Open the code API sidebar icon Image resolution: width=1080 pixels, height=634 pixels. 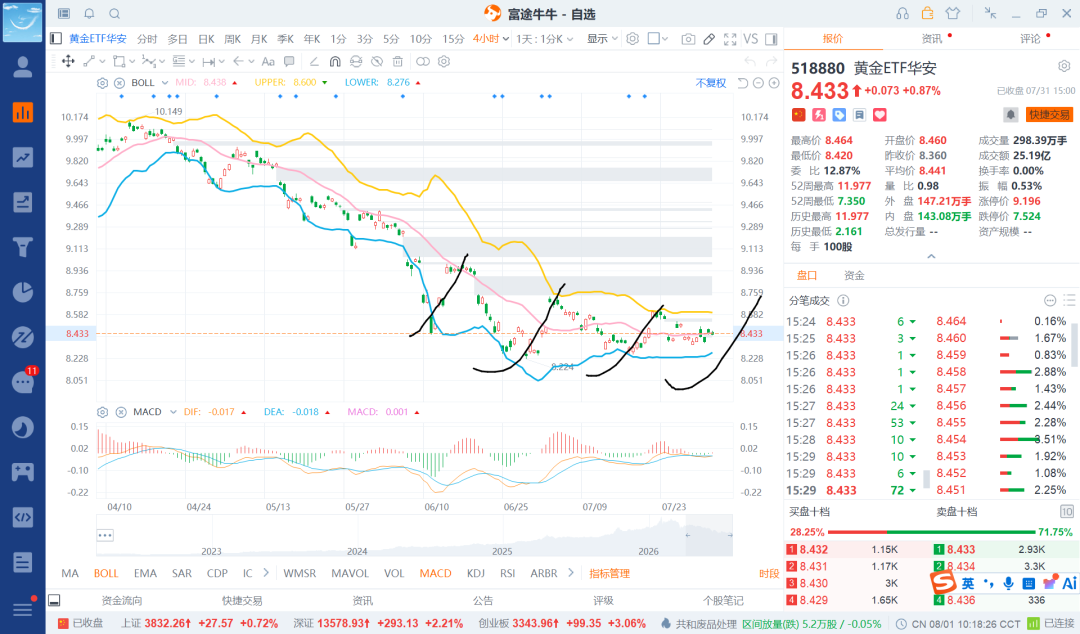tap(23, 517)
